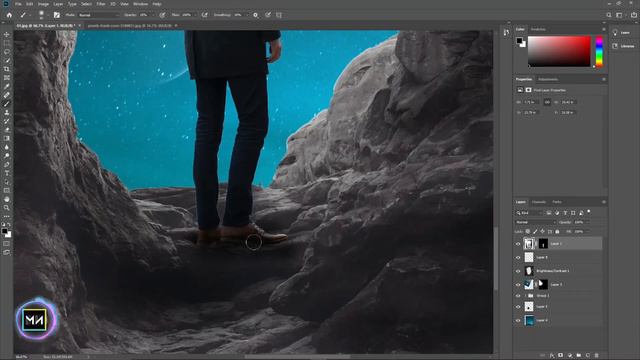The width and height of the screenshot is (640, 360).
Task: Toggle lock transparent pixels
Action: (x=528, y=231)
